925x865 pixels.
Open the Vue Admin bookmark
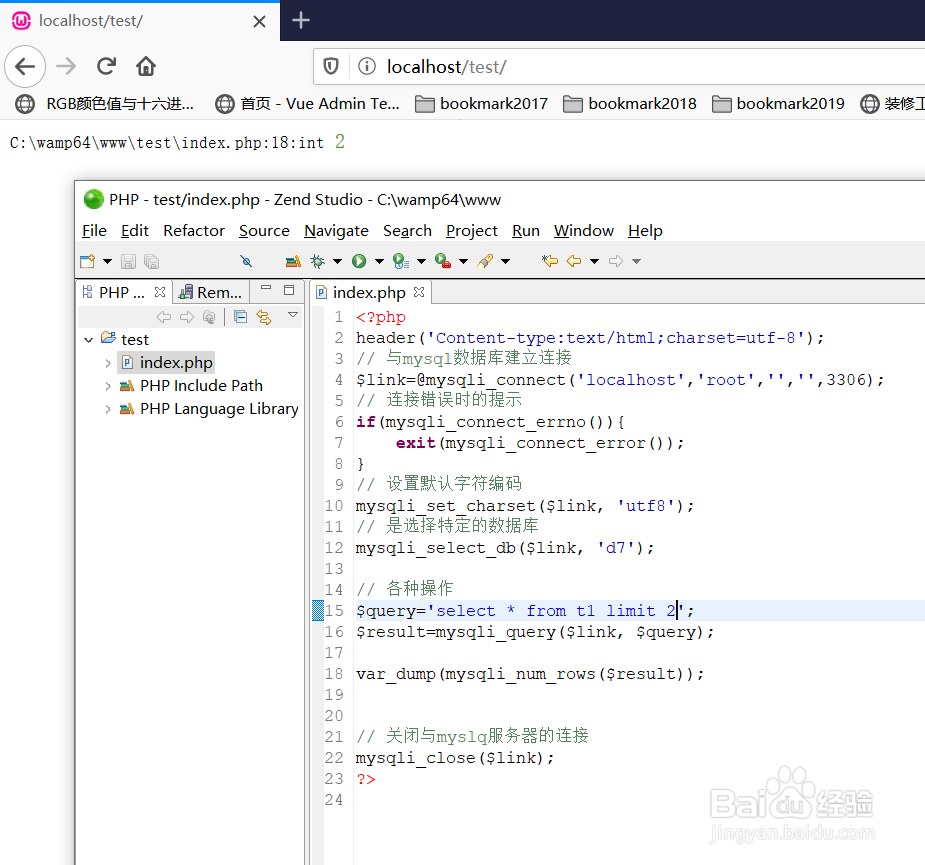(x=307, y=104)
